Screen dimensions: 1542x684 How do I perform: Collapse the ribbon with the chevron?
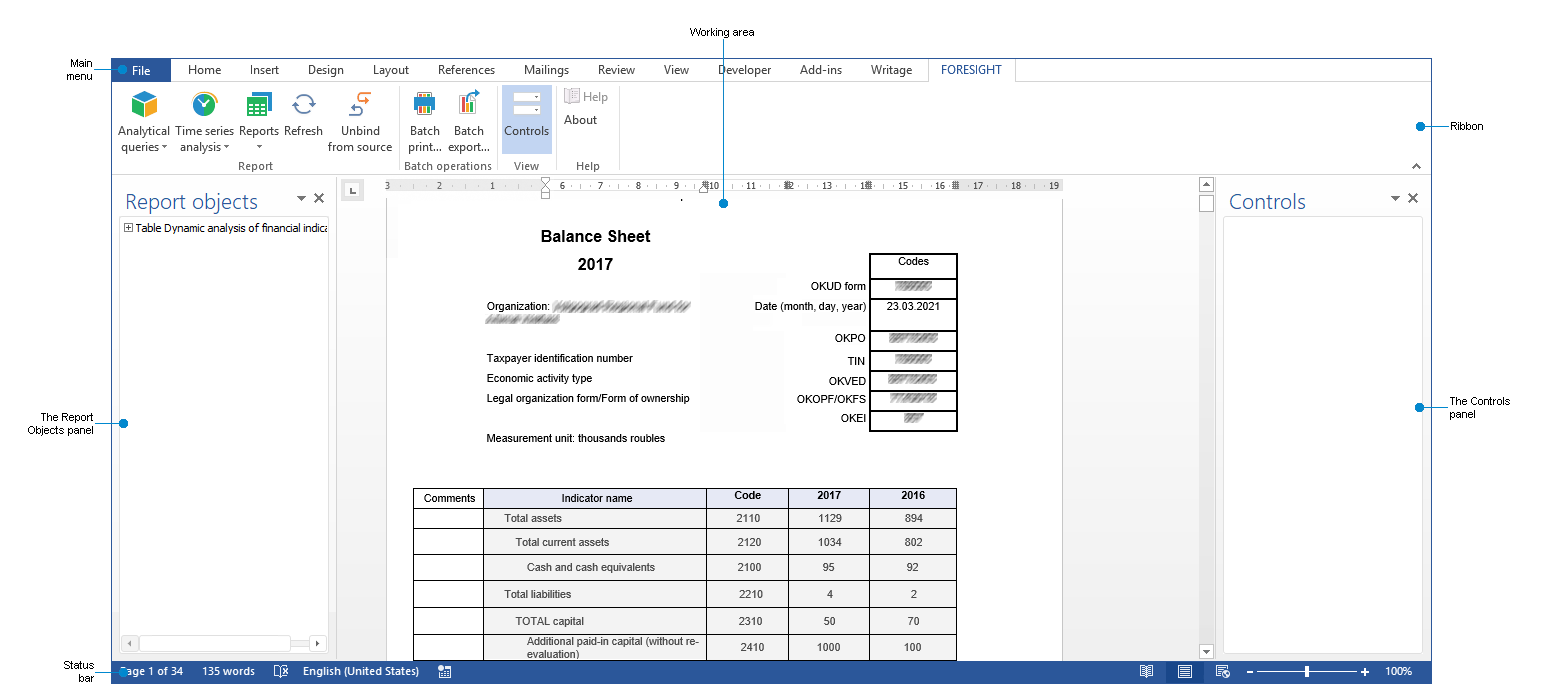click(x=1416, y=166)
